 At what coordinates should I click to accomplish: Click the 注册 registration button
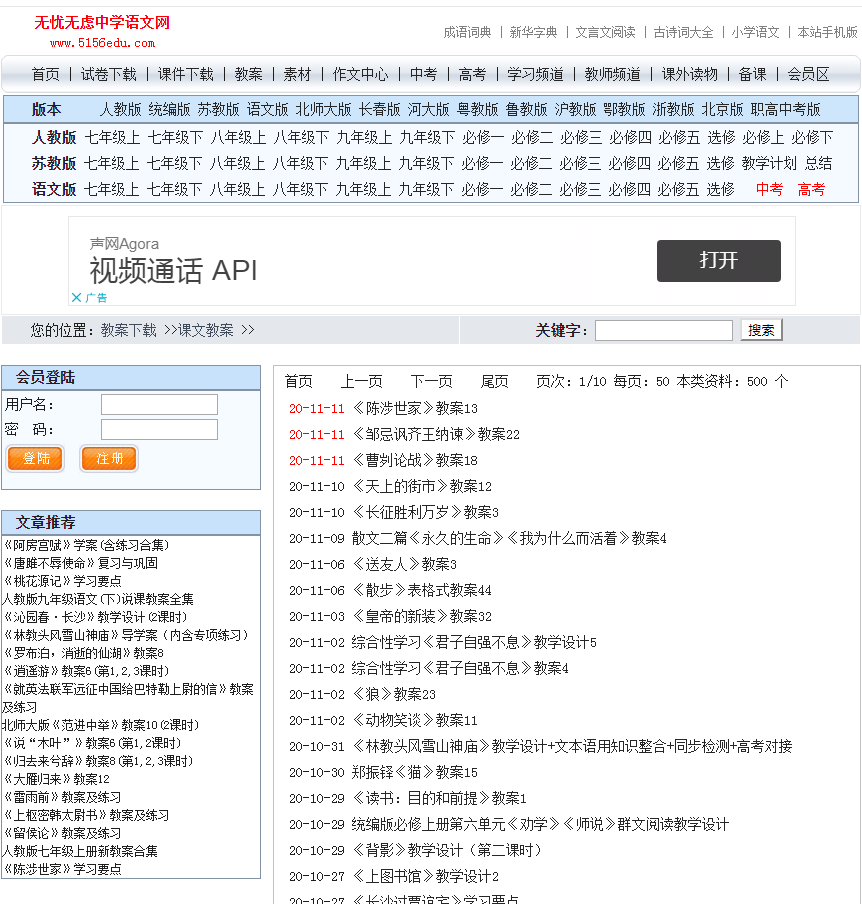(108, 458)
